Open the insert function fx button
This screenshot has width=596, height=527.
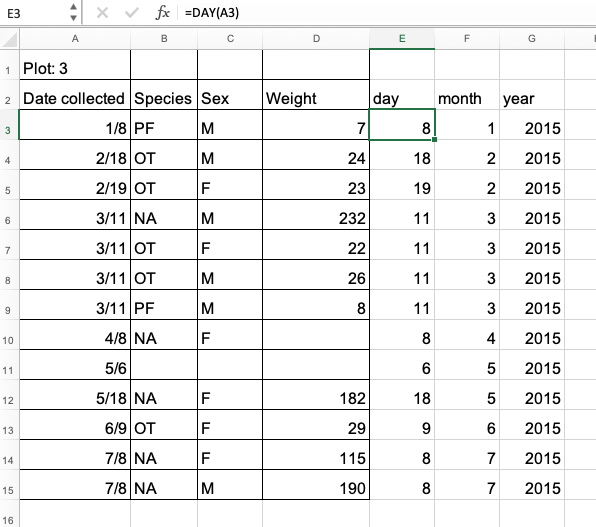point(163,13)
